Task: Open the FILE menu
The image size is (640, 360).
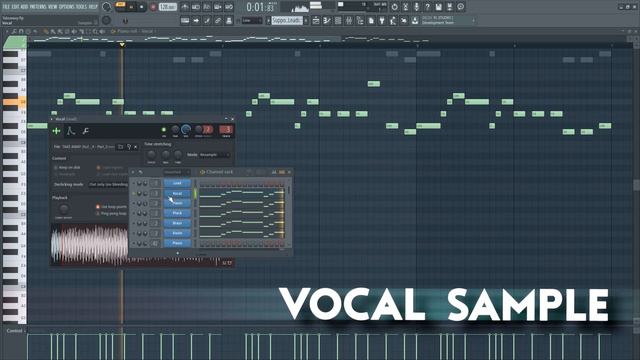Action: click(x=6, y=7)
